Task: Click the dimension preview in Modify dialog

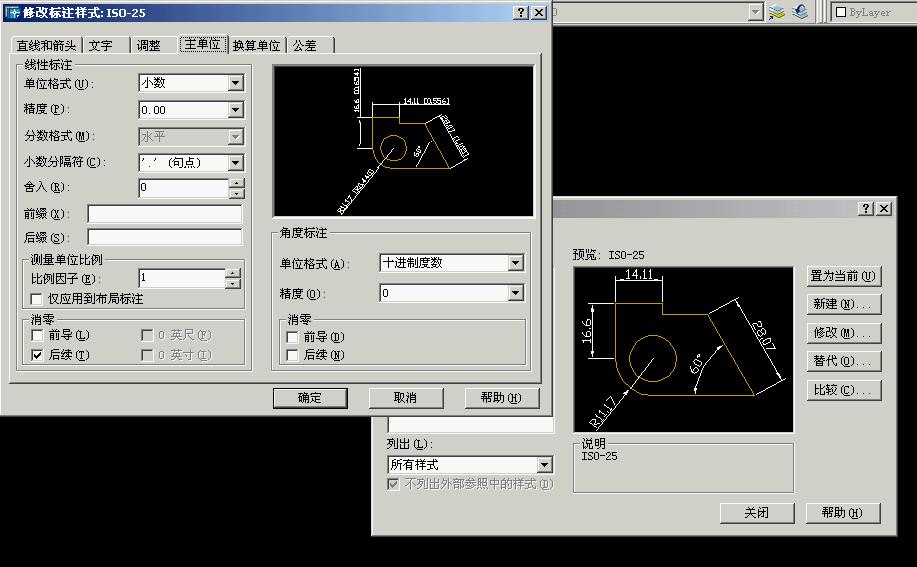Action: 404,141
